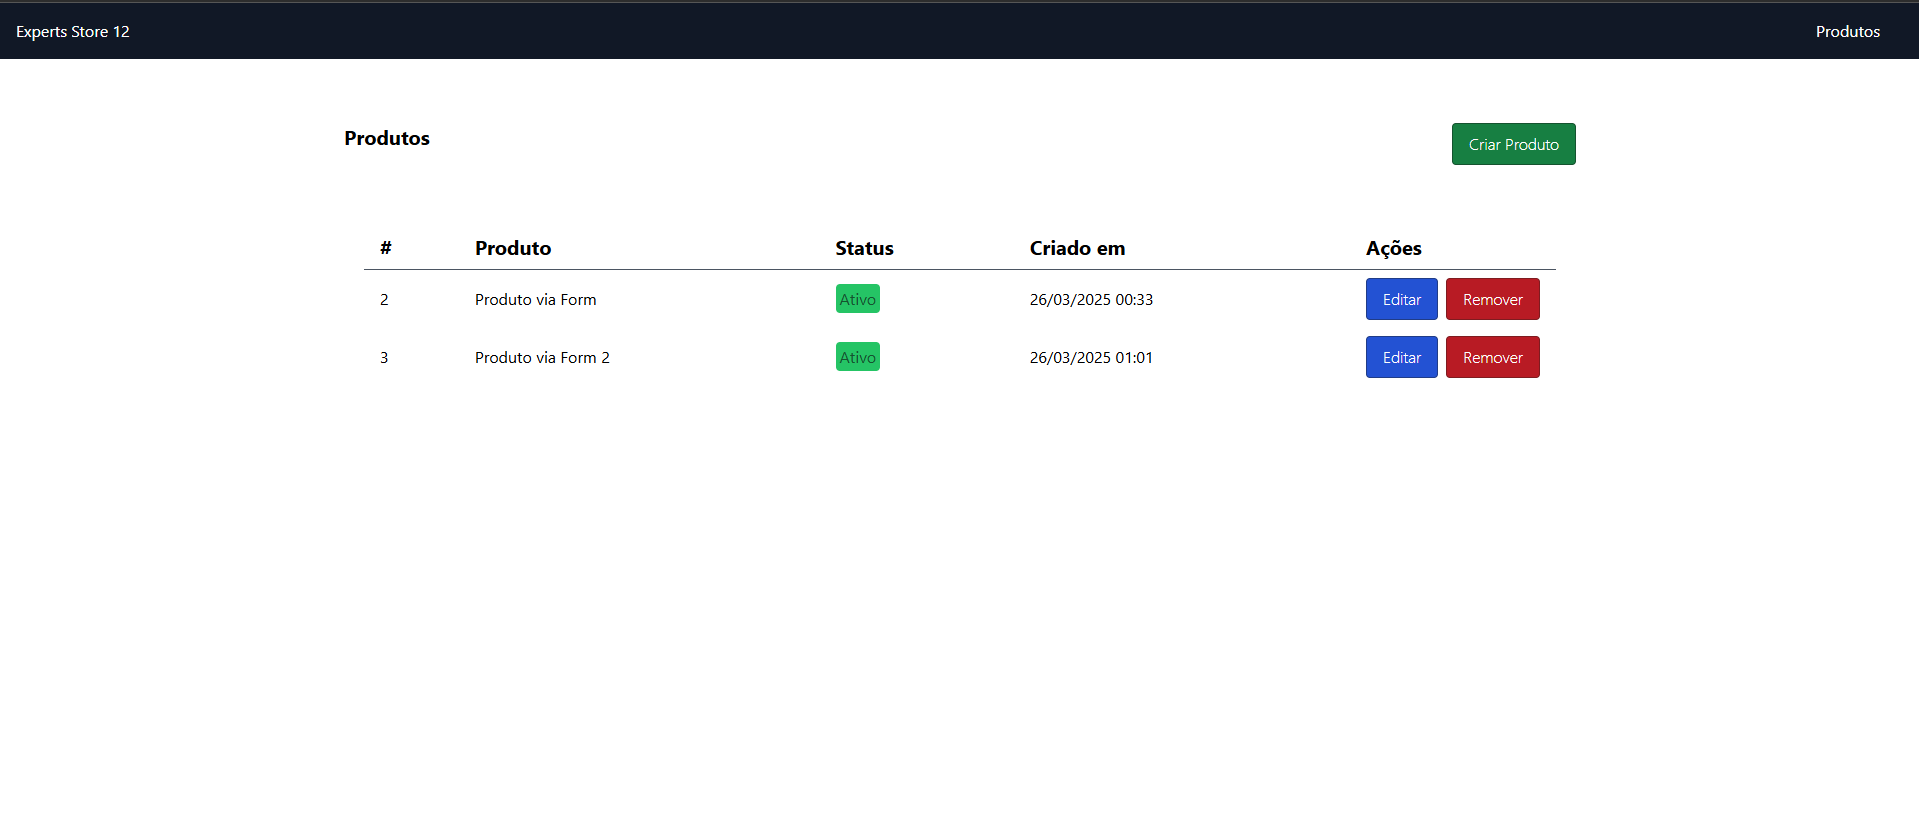Click the # column header
This screenshot has width=1919, height=838.
(385, 248)
